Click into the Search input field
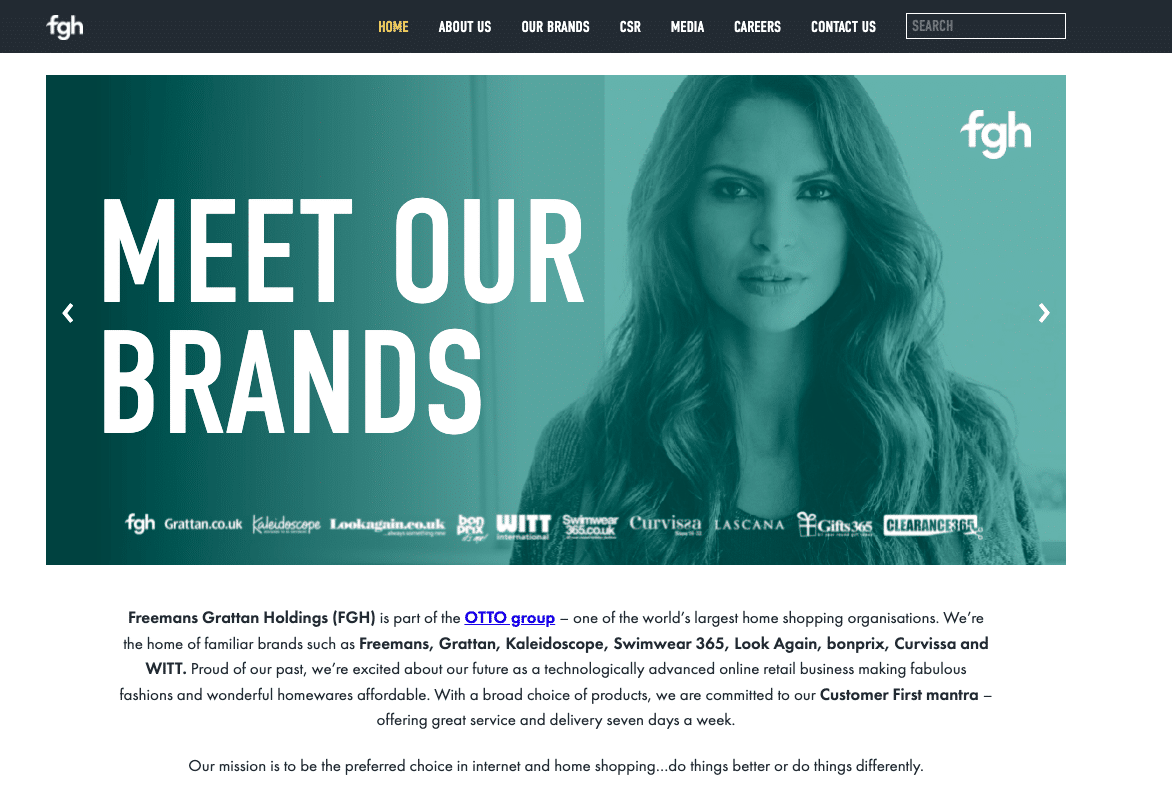Image resolution: width=1172 pixels, height=800 pixels. pos(986,26)
